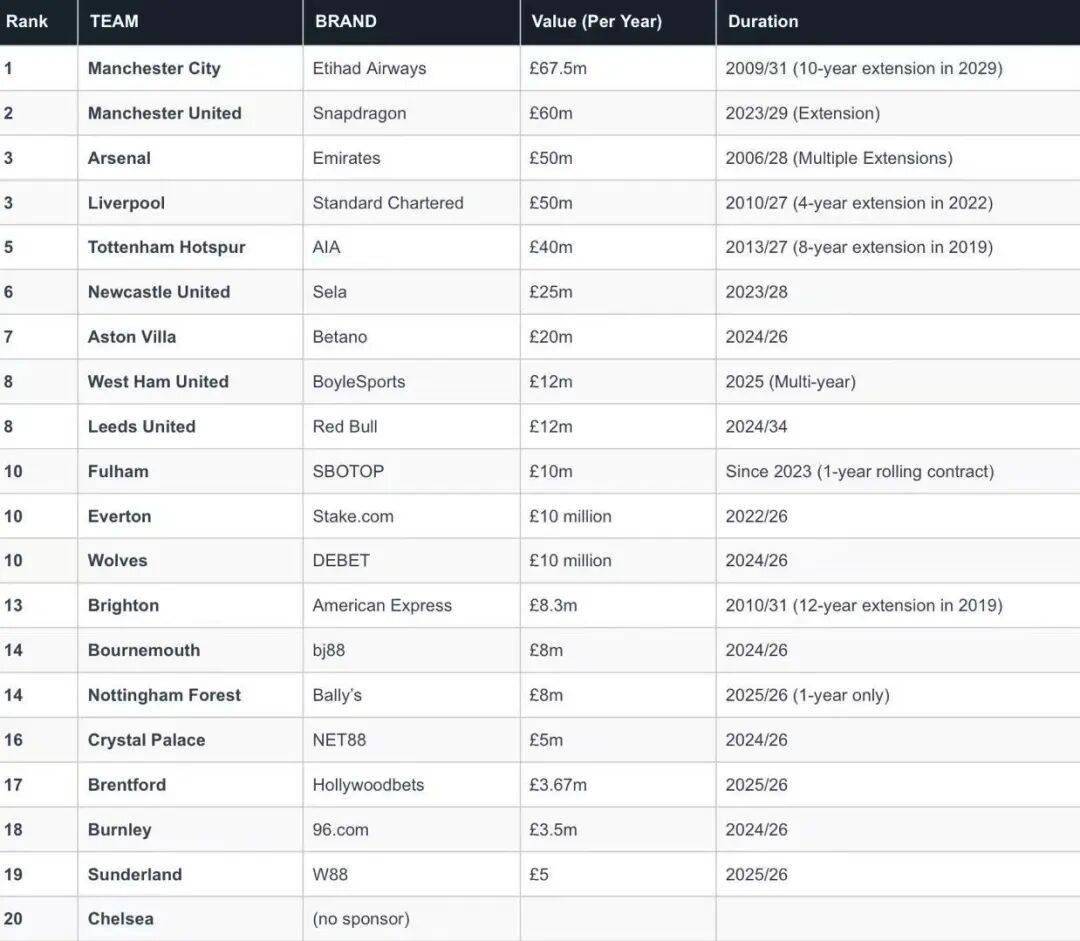Screen dimensions: 1080x941
Task: Click the Rank column header
Action: pyautogui.click(x=27, y=21)
